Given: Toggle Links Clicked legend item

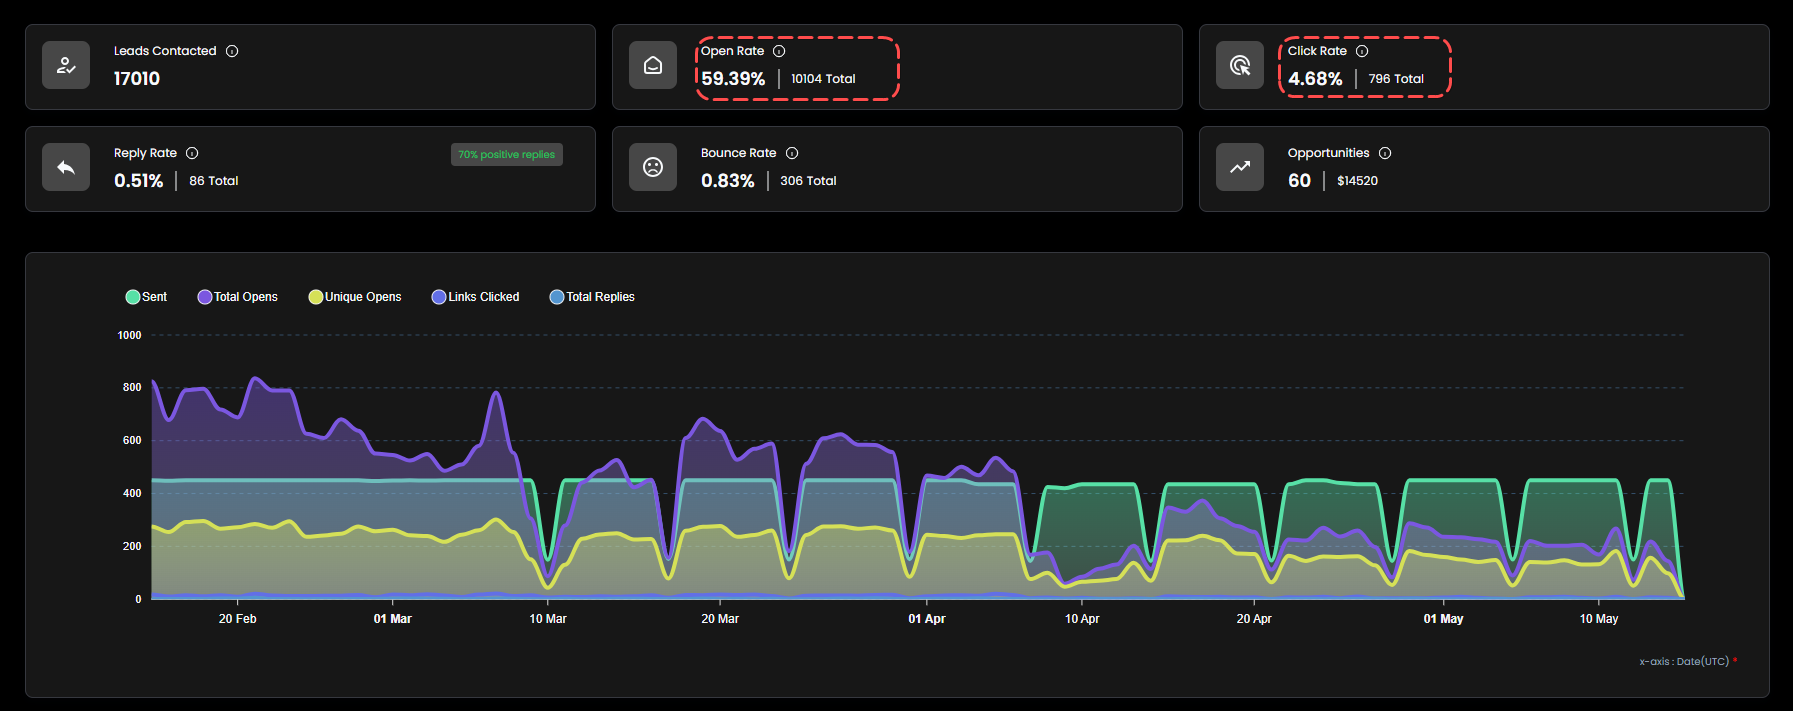Looking at the screenshot, I should coord(475,297).
